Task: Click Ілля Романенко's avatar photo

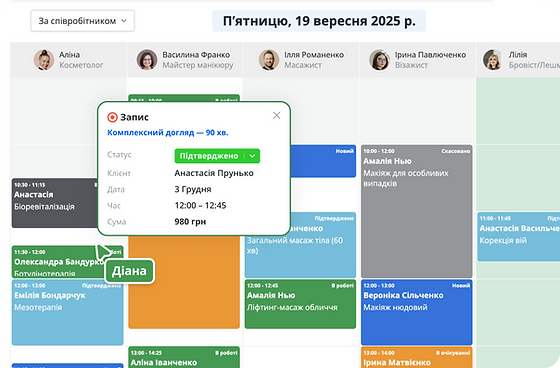Action: coord(269,60)
